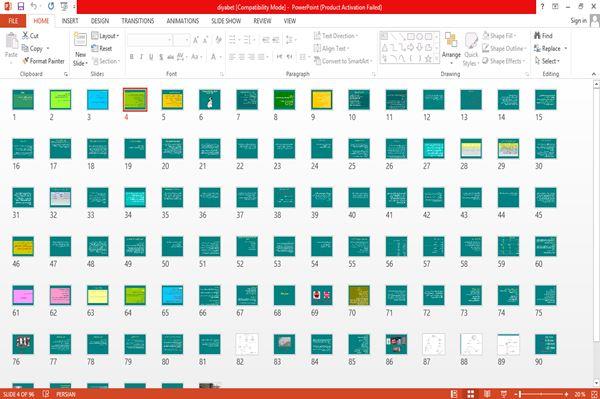The height and width of the screenshot is (399, 600).
Task: Toggle Italic formatting
Action: pos(141,57)
